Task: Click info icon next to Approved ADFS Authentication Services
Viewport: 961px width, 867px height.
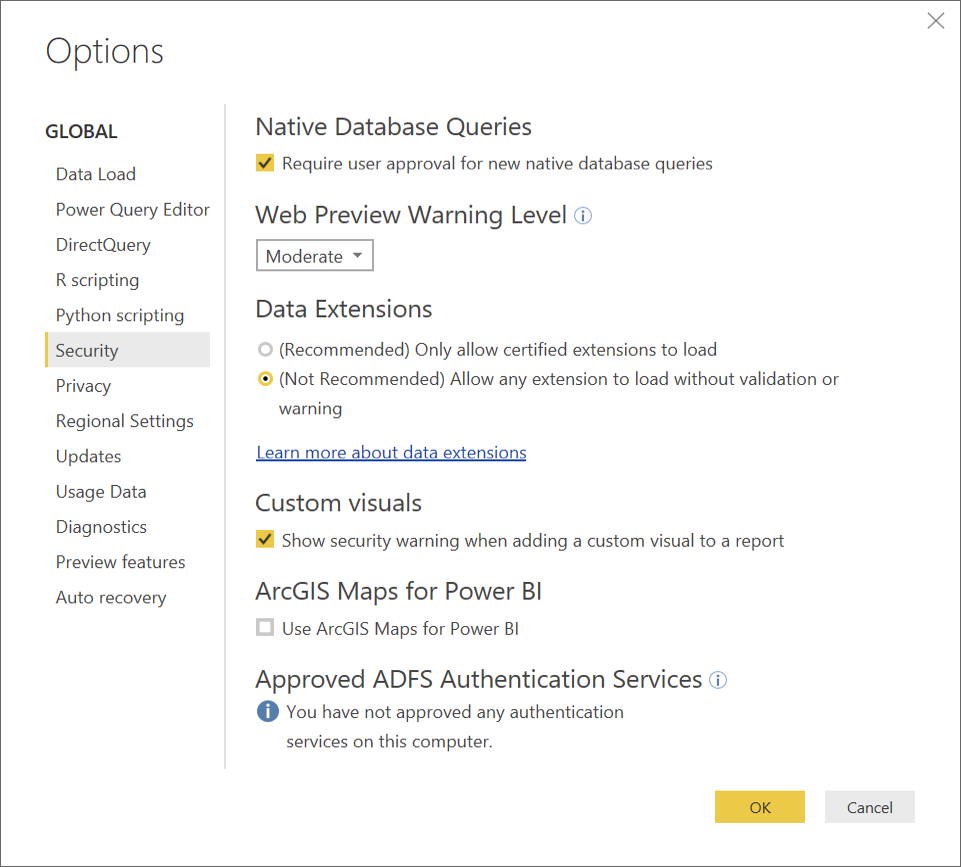Action: [x=718, y=680]
